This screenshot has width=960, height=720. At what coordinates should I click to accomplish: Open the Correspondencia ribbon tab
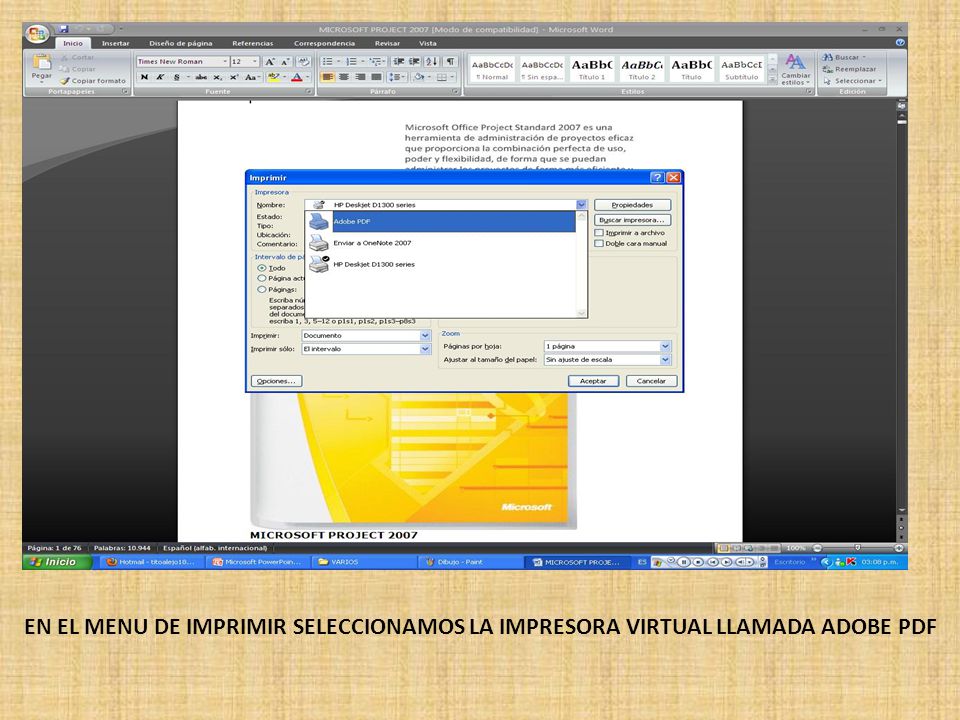[324, 43]
